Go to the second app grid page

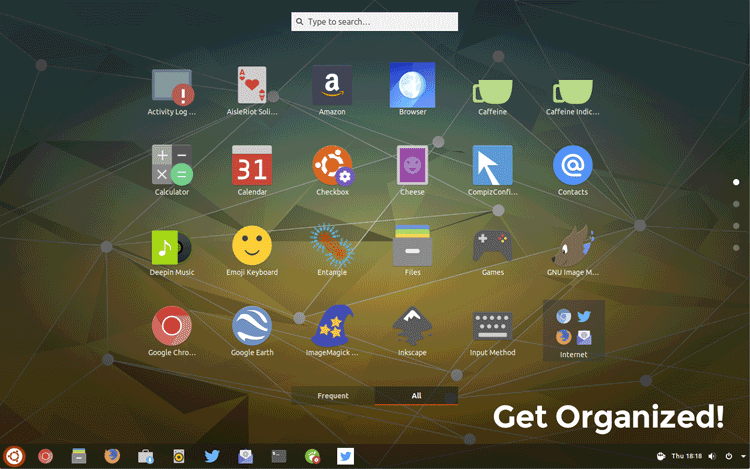[x=736, y=204]
